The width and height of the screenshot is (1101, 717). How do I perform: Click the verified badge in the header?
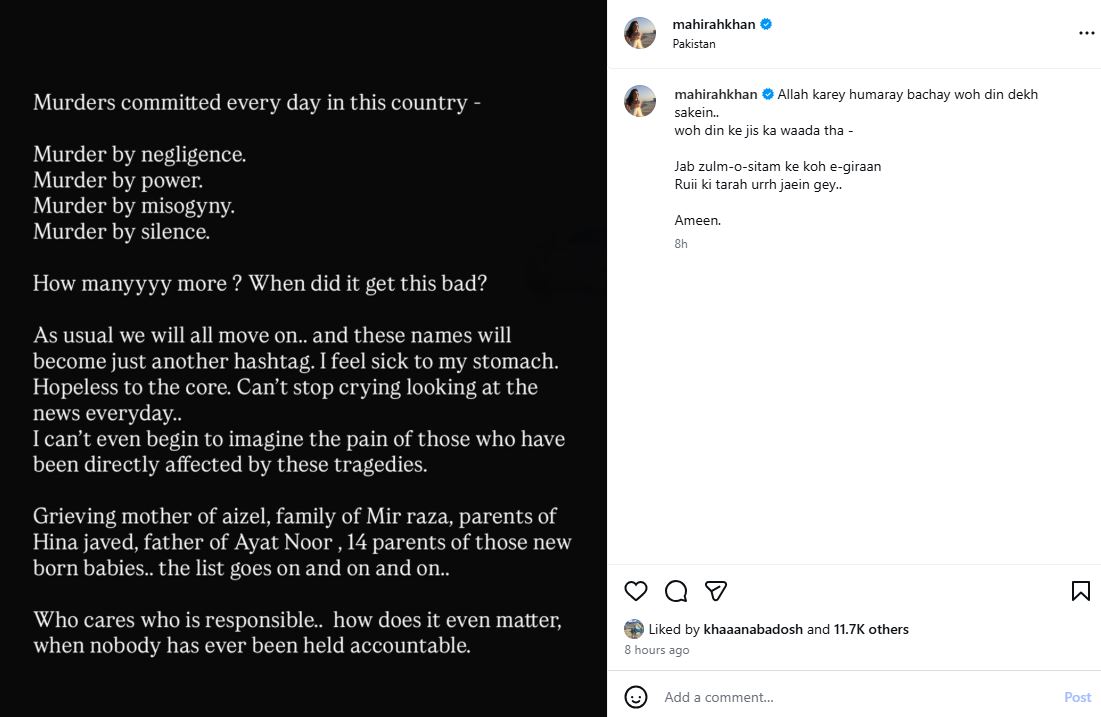tap(766, 24)
